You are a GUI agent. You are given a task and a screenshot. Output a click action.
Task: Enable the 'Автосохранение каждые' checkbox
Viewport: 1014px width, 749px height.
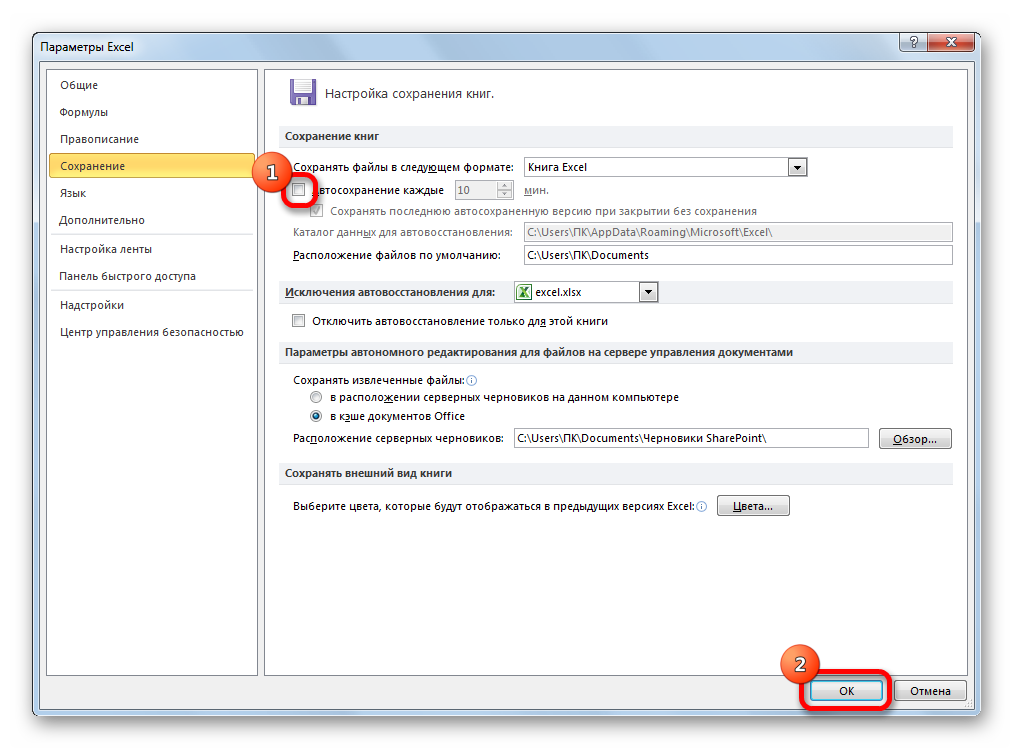pos(299,189)
